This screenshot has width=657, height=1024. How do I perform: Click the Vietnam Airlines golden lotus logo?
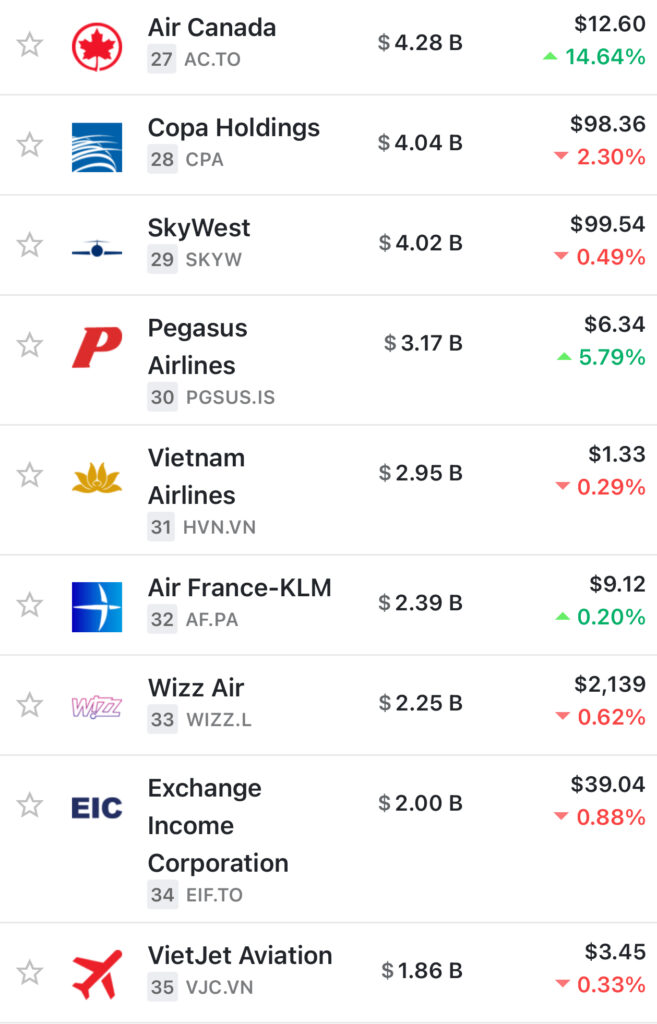pos(97,477)
